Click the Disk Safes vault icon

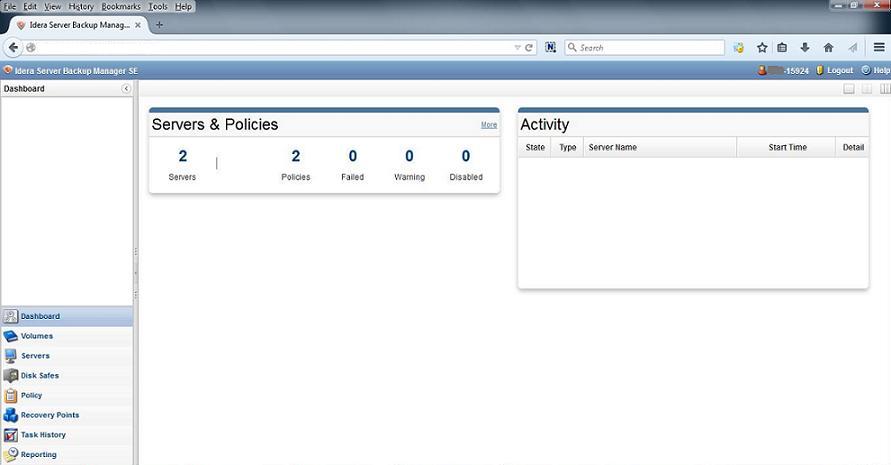coord(10,375)
